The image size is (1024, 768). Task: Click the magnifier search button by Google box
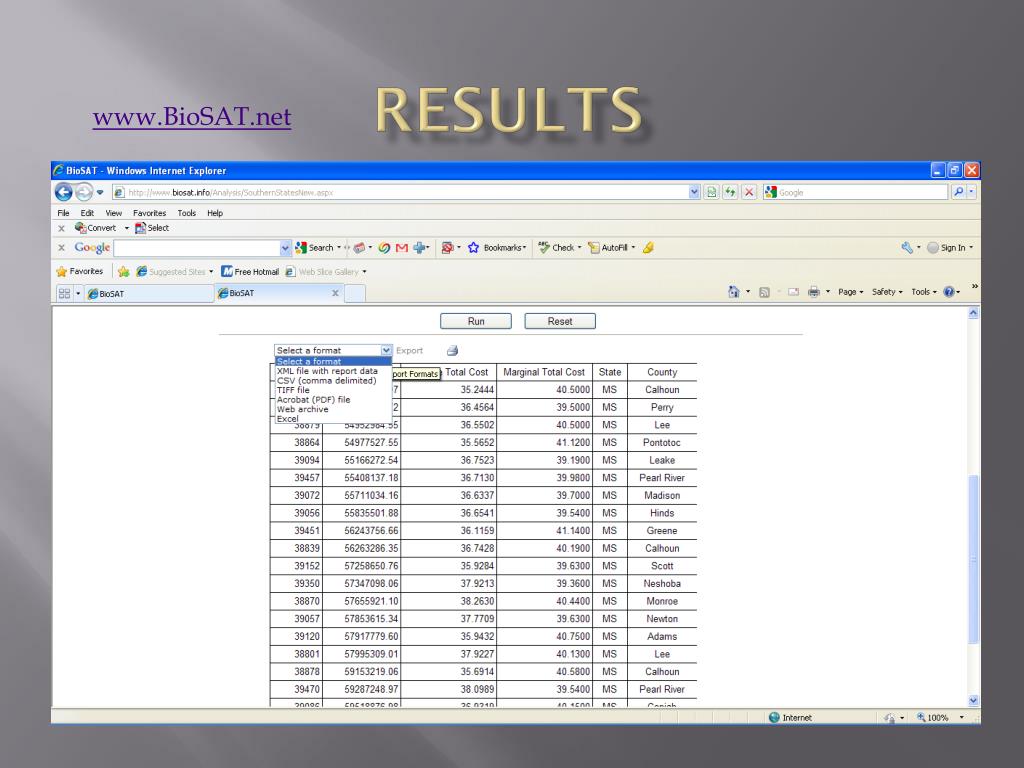958,192
